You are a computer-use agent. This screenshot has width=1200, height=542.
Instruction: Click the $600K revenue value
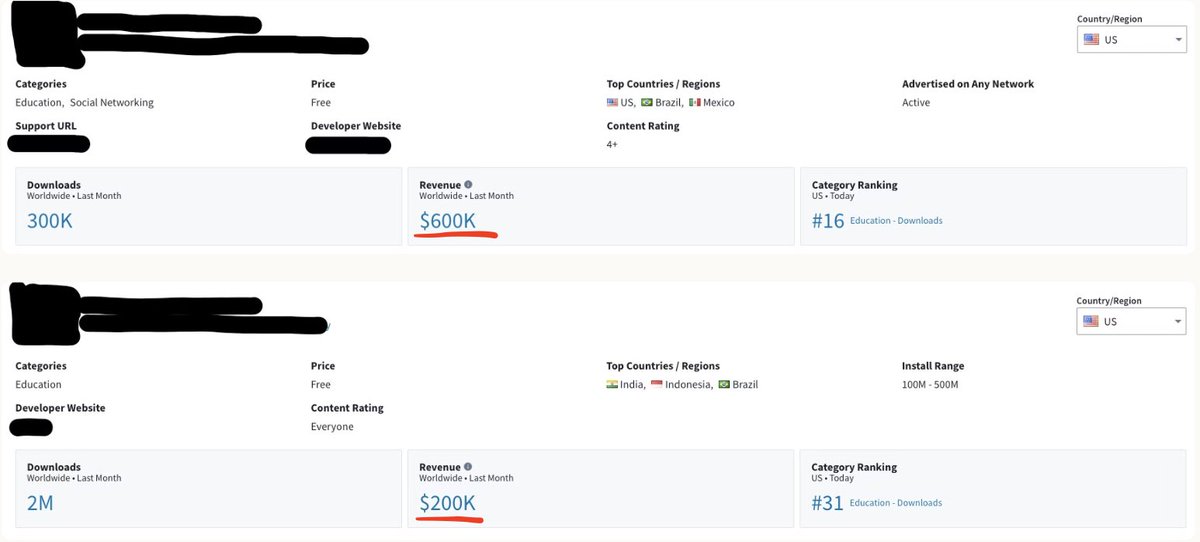[x=447, y=221]
